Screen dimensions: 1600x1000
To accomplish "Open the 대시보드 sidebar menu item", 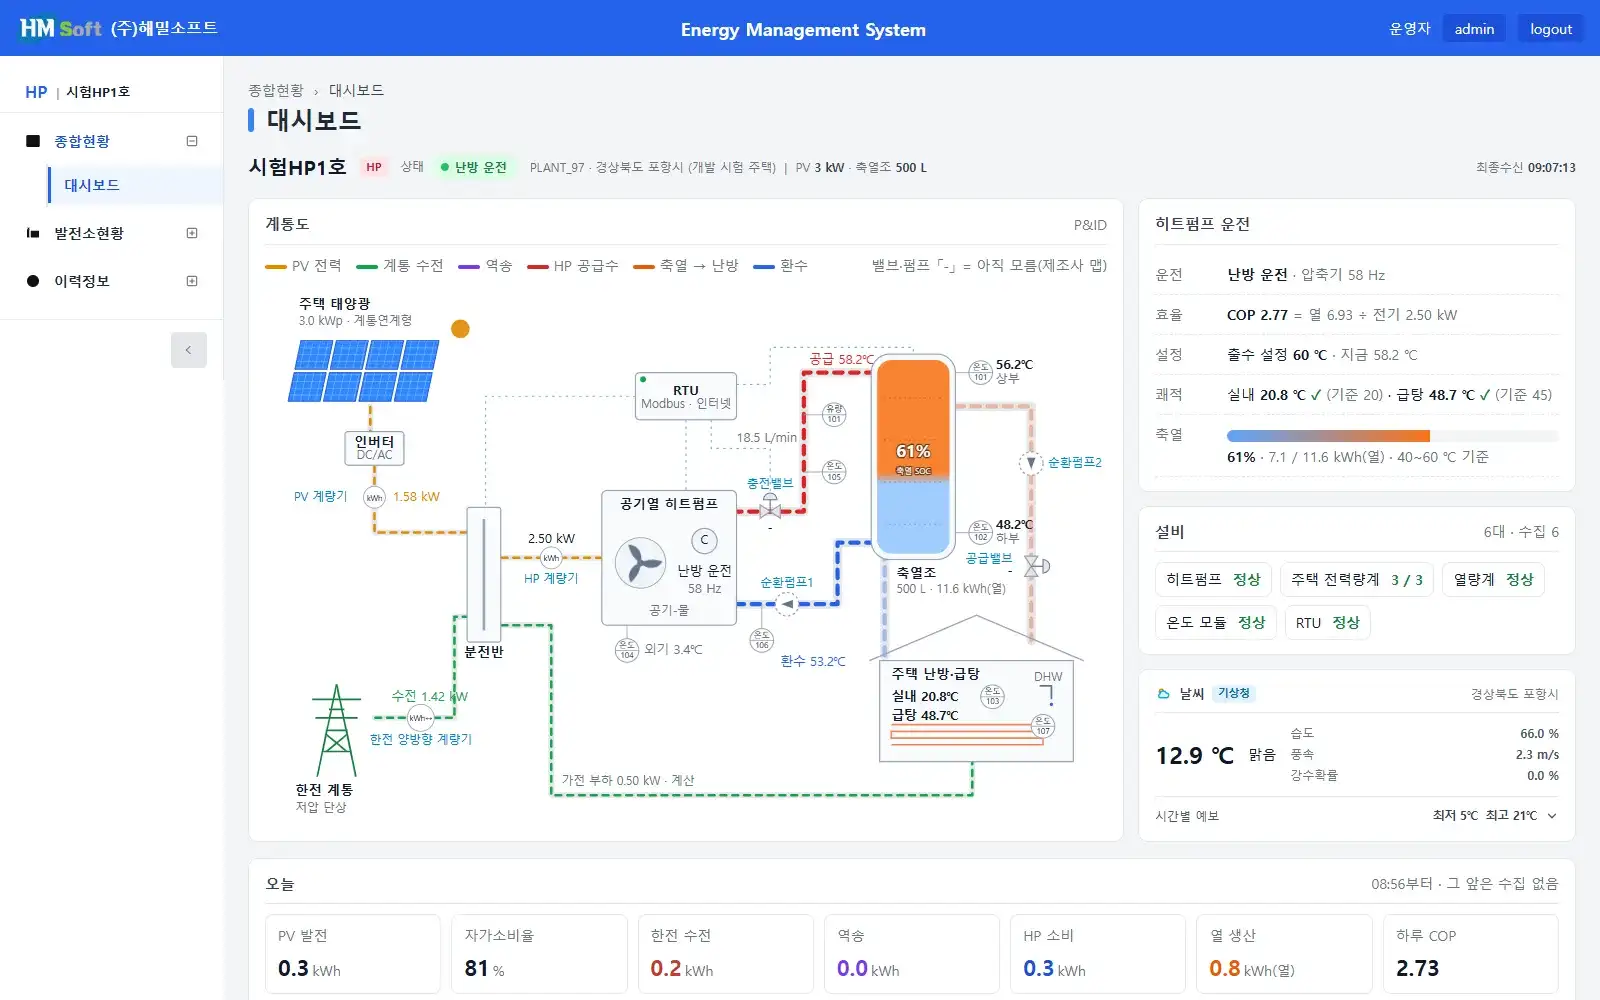I will (135, 185).
